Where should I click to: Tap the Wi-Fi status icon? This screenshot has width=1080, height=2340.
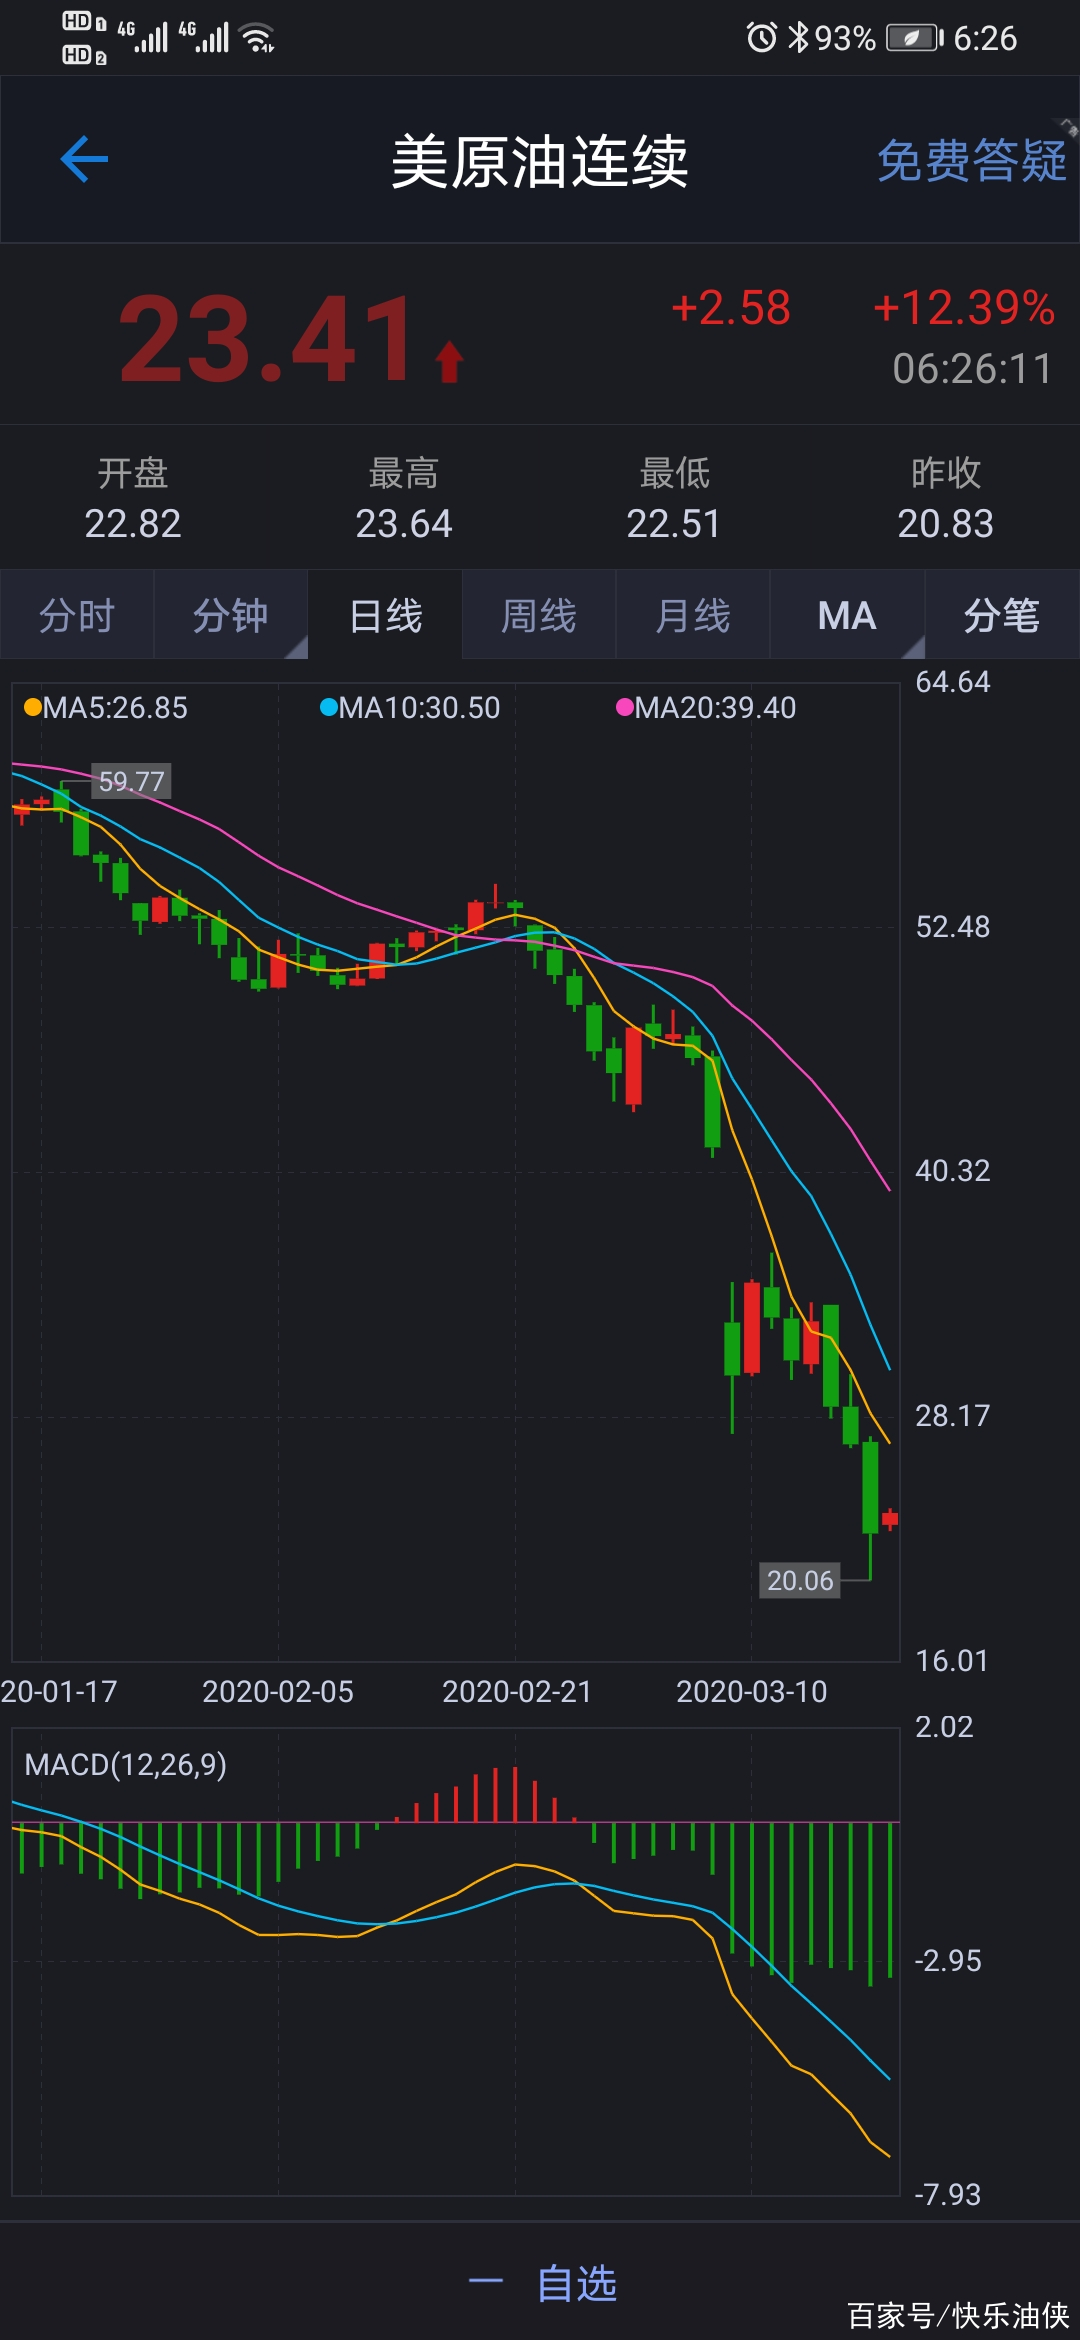click(x=259, y=38)
